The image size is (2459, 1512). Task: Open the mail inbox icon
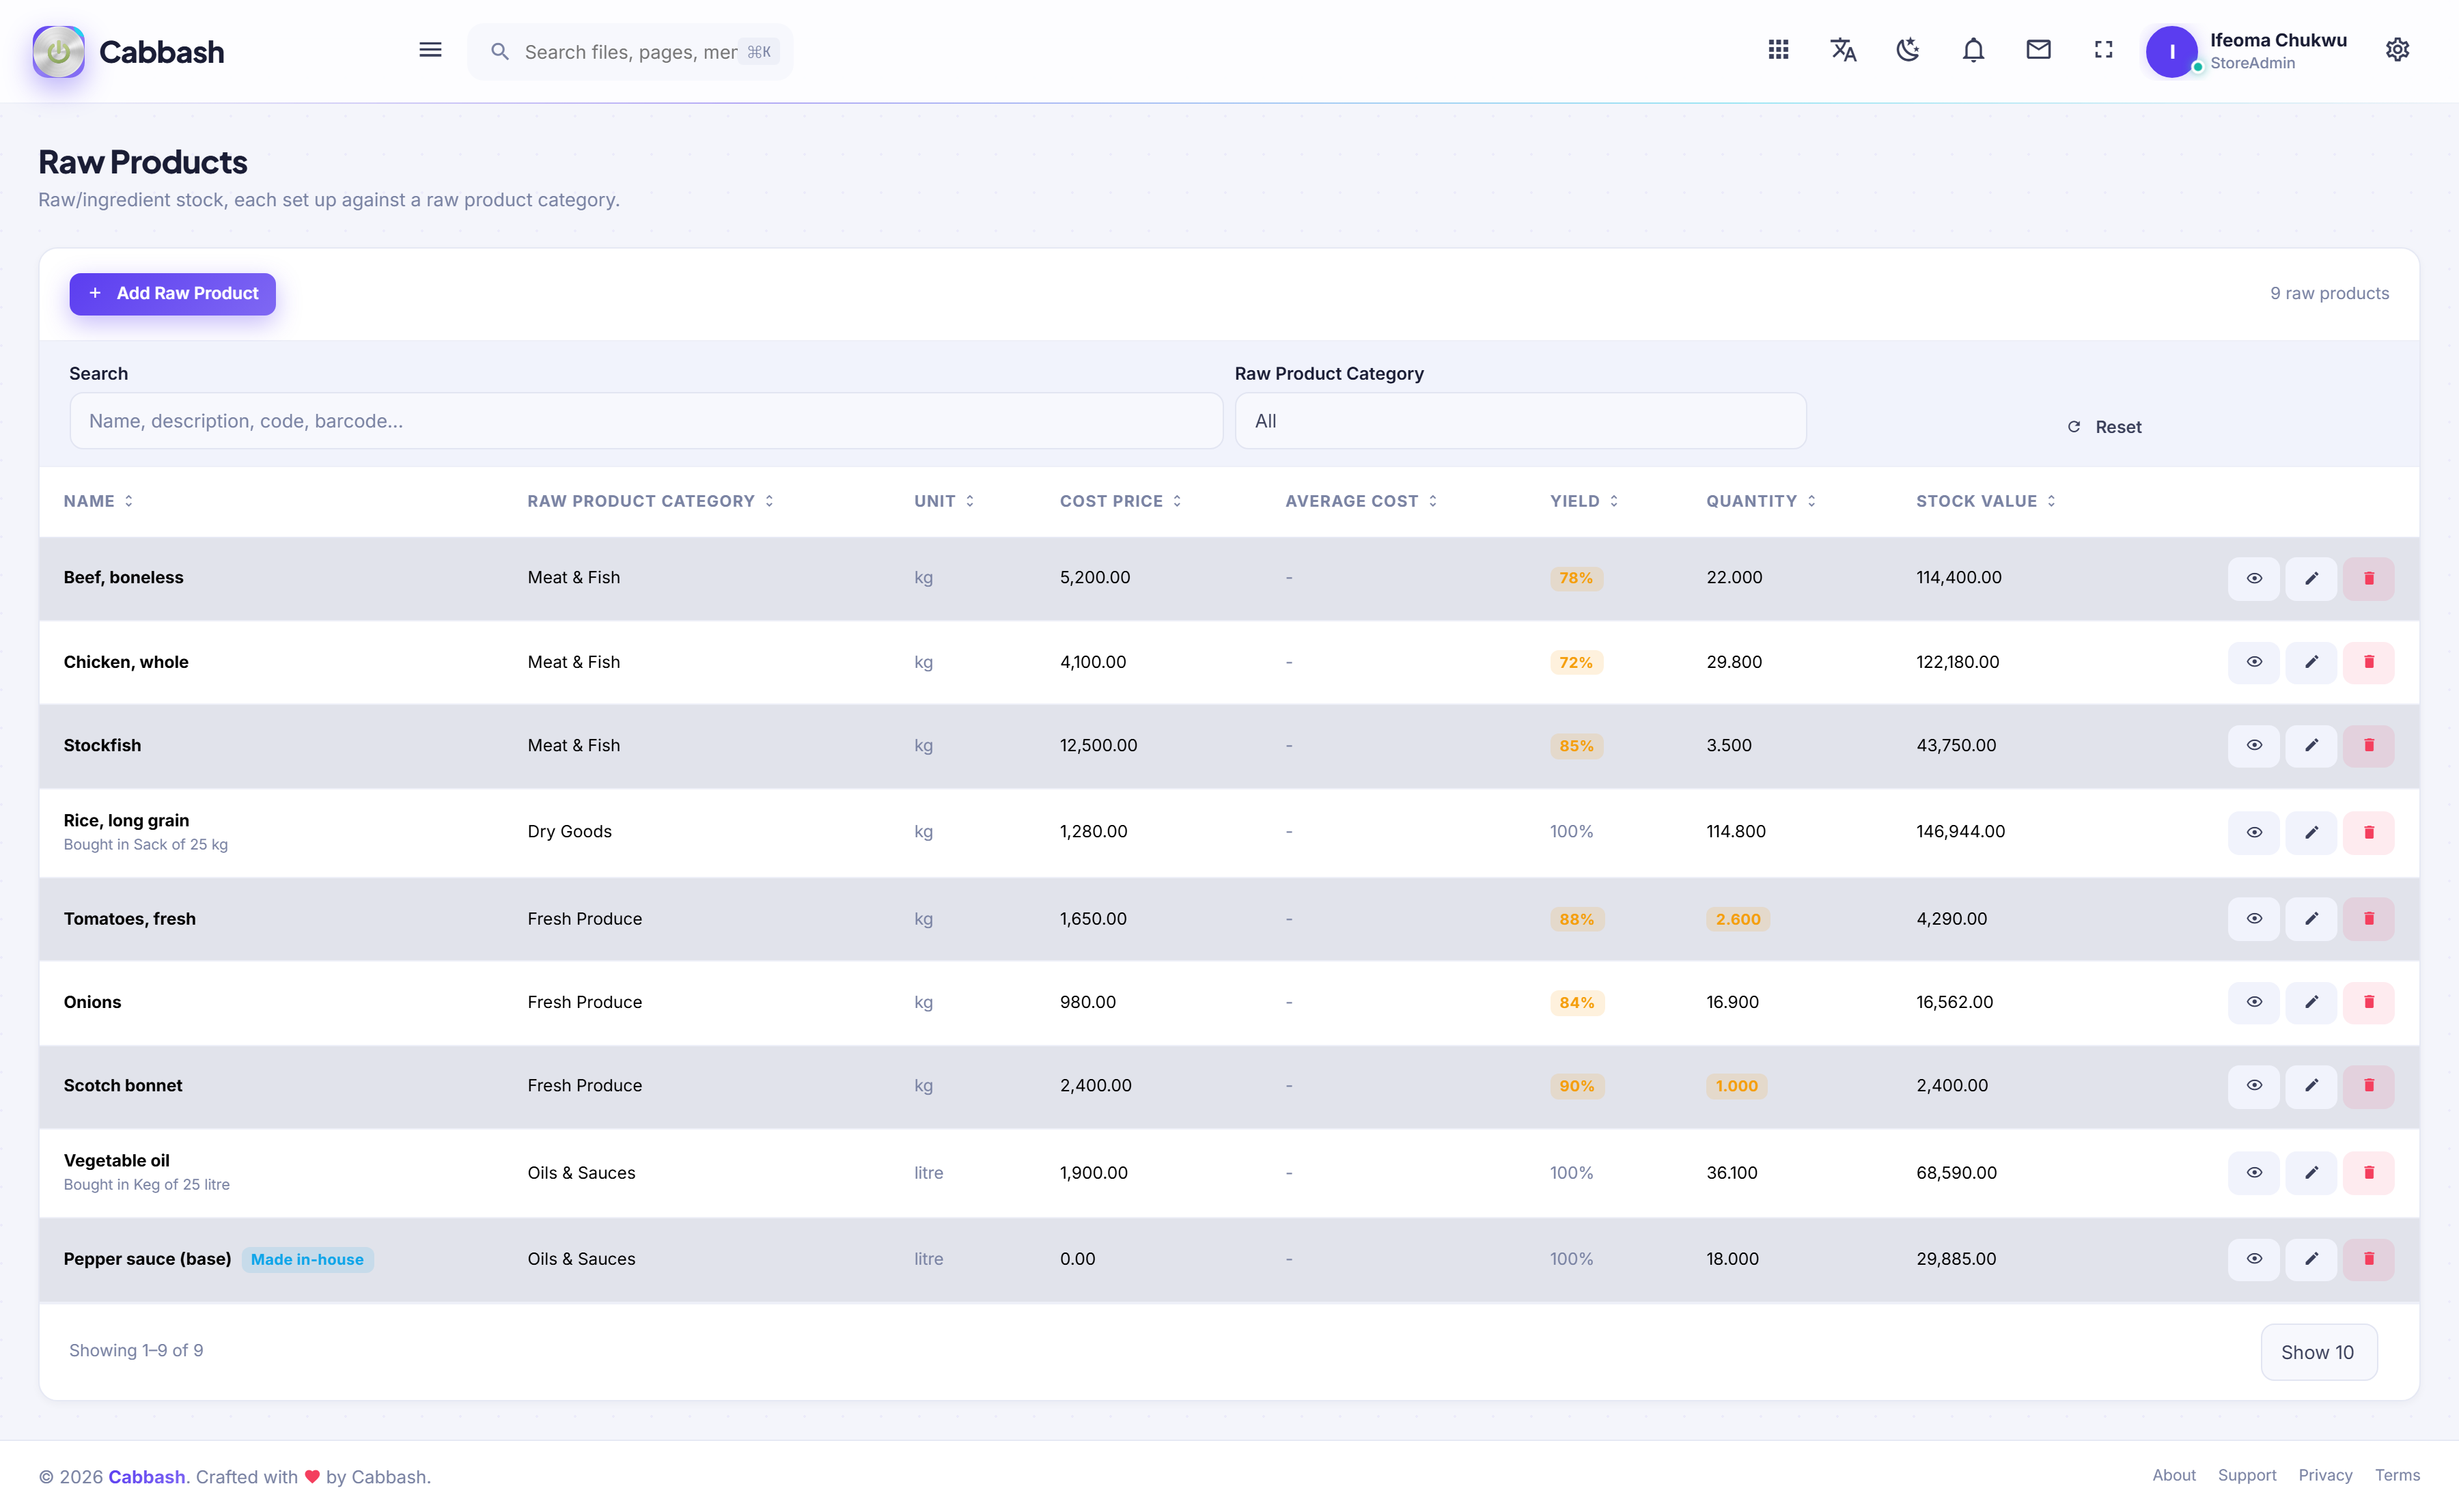[2038, 50]
